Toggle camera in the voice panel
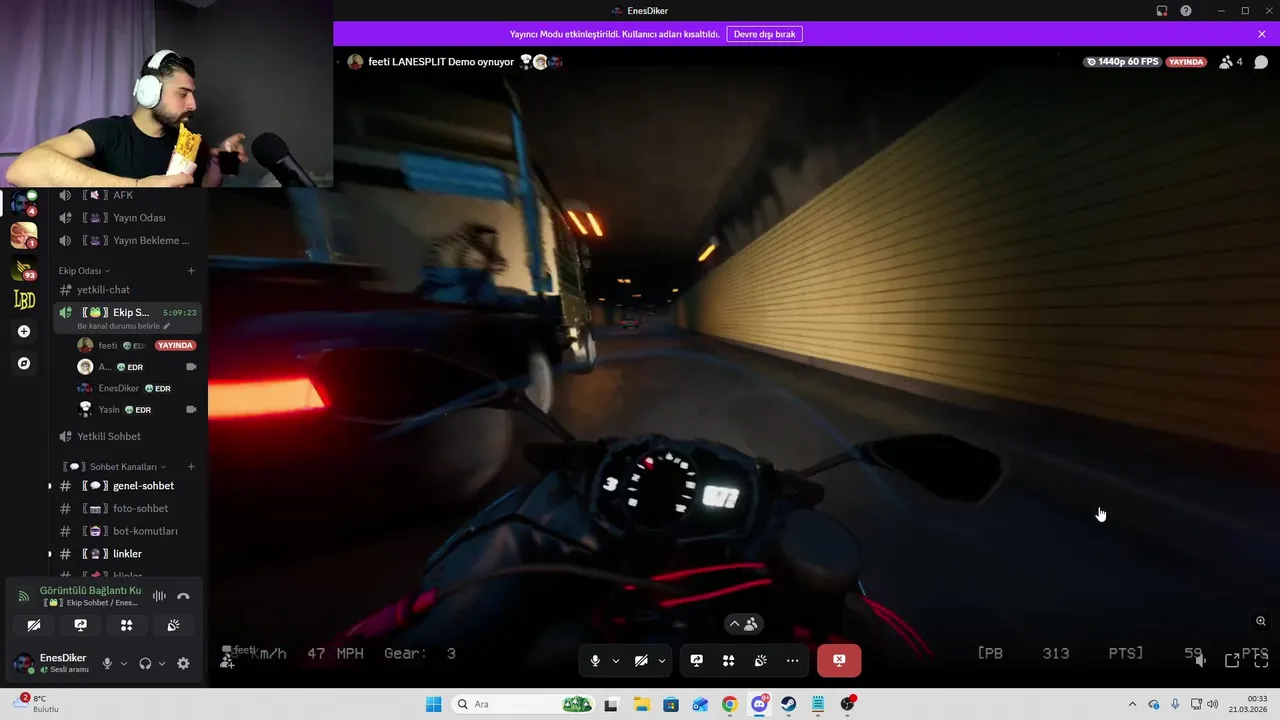Image resolution: width=1280 pixels, height=720 pixels. point(34,626)
